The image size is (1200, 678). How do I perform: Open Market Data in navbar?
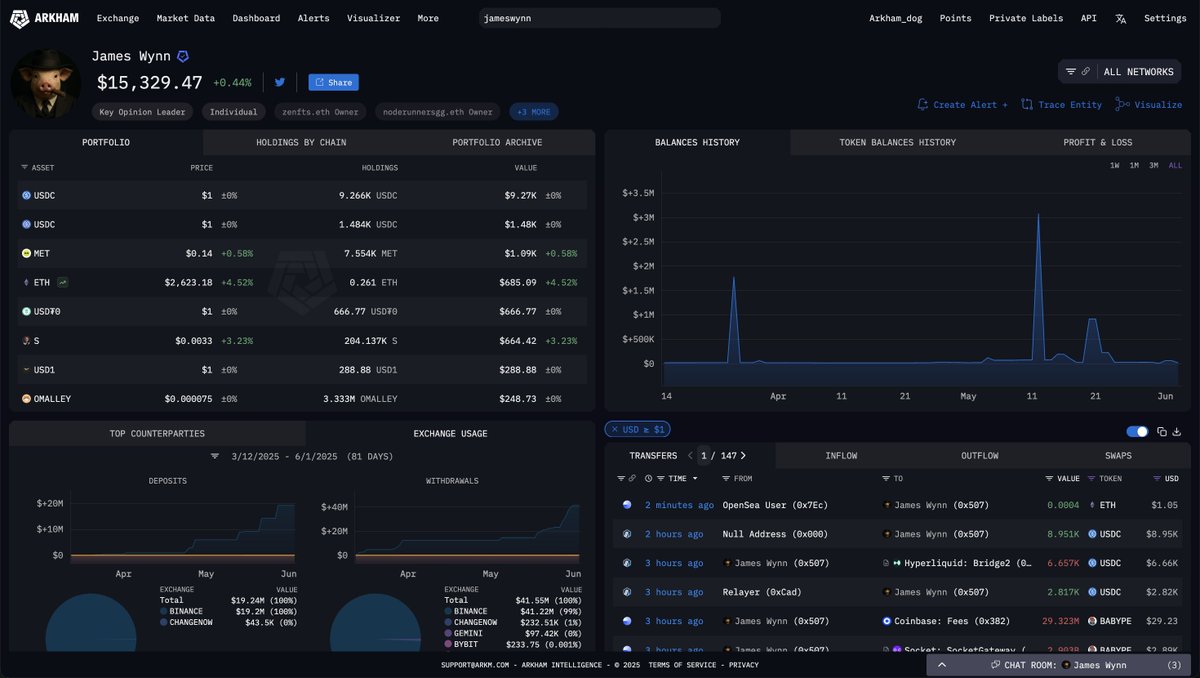[x=185, y=18]
